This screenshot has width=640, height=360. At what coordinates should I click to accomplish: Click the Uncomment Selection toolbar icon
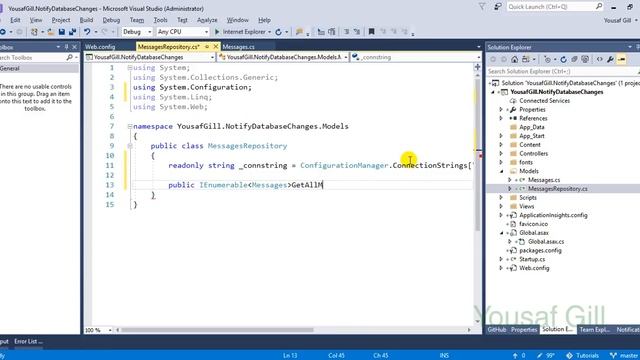point(357,31)
